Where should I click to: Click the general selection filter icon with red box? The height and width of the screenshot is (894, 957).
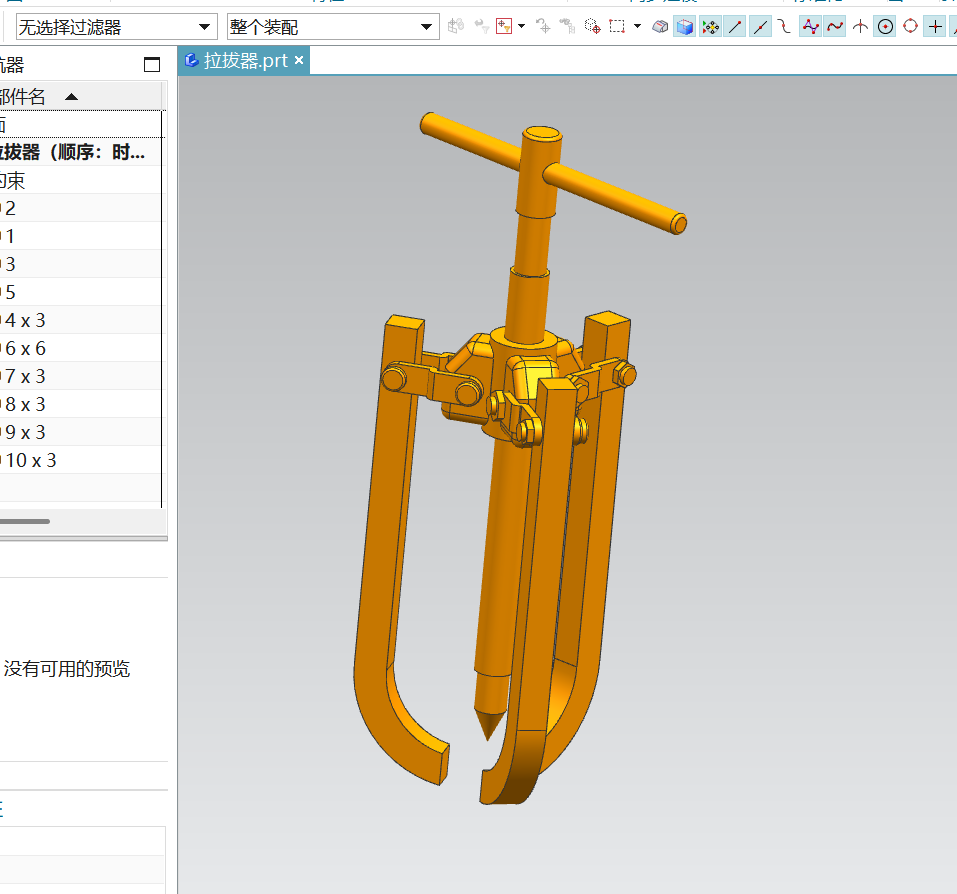(504, 27)
